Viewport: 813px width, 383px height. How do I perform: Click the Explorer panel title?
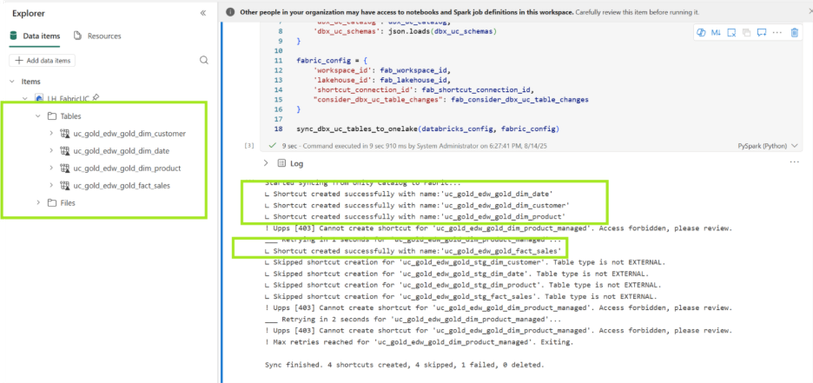(28, 13)
